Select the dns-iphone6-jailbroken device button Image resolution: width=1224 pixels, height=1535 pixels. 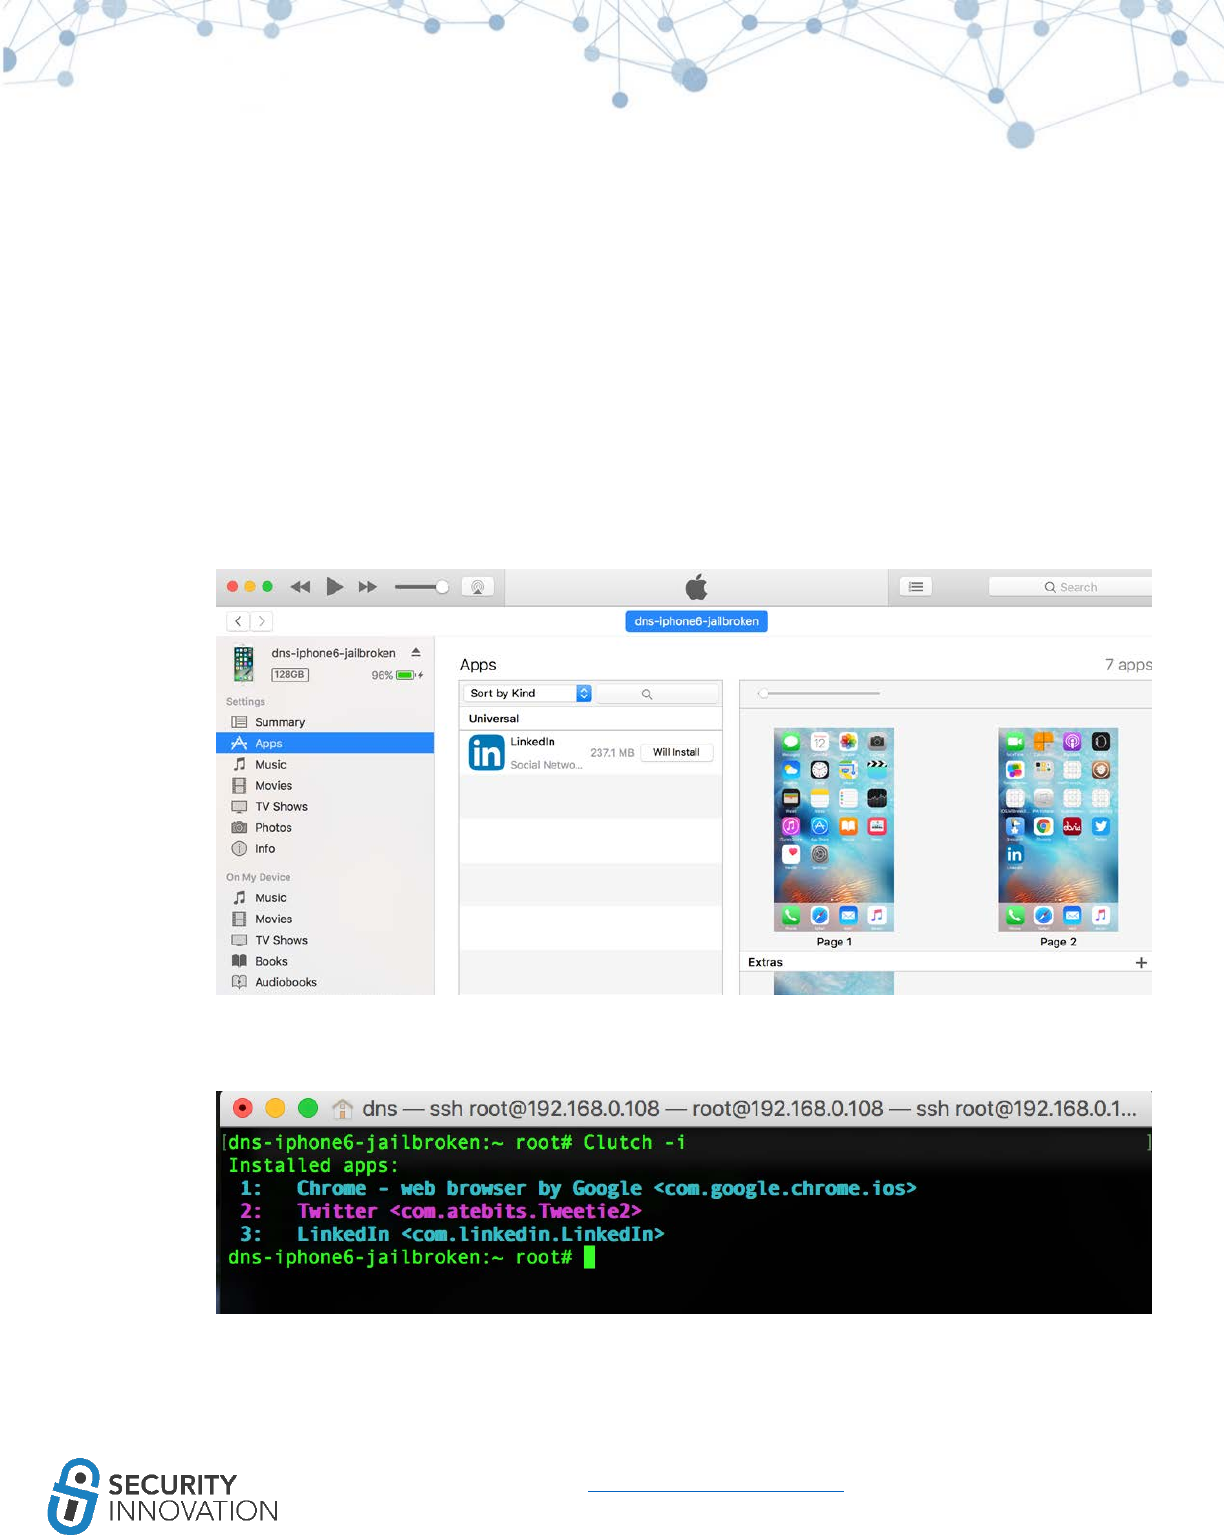click(696, 621)
